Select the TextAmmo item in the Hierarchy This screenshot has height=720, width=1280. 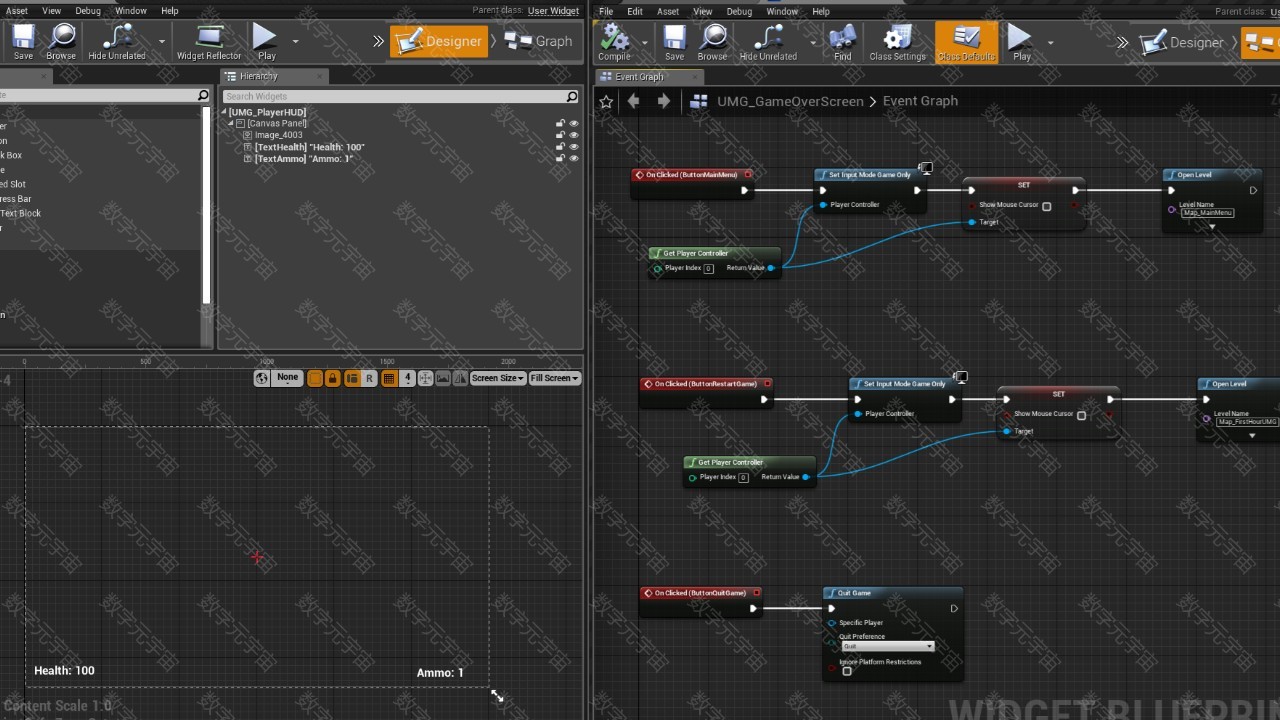point(303,159)
